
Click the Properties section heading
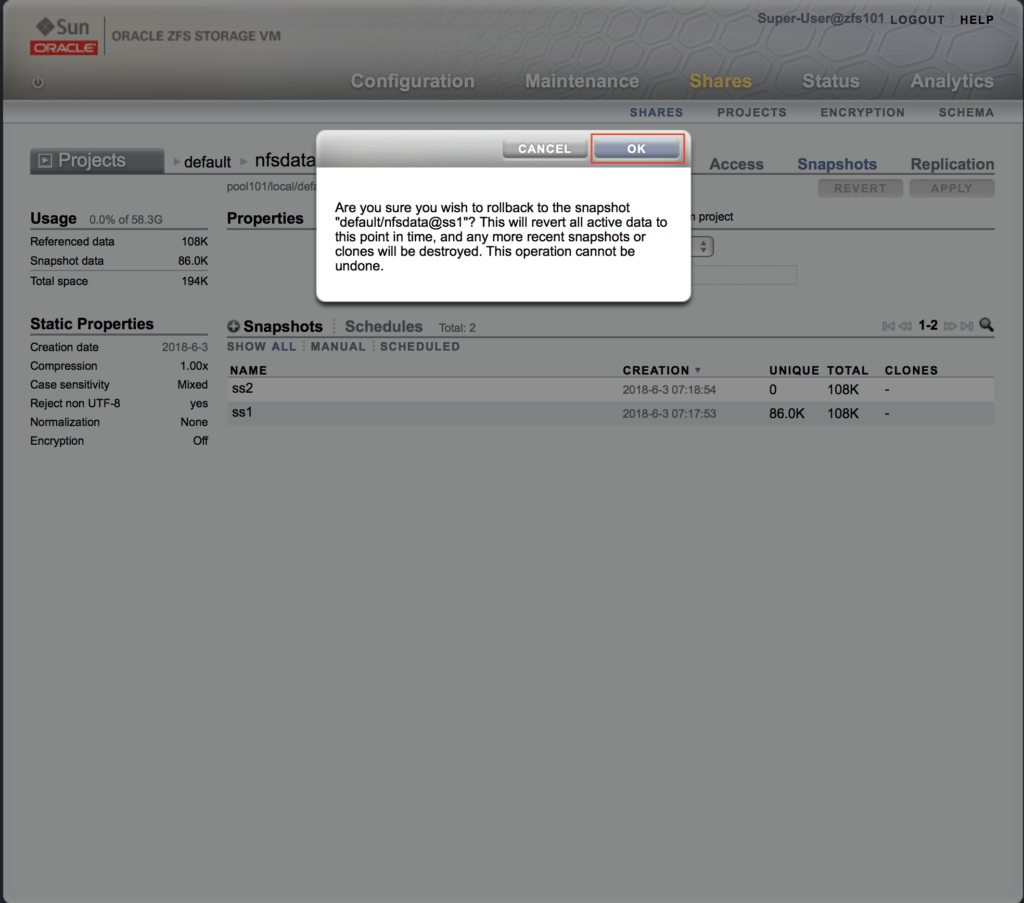point(265,218)
